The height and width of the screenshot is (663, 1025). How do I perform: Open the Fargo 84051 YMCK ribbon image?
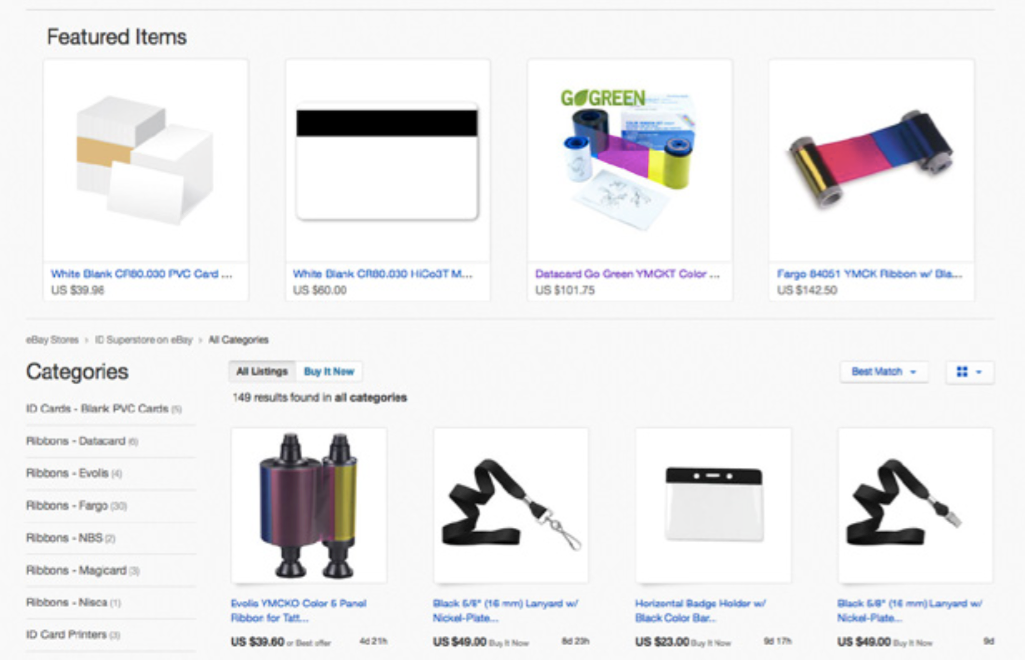871,160
